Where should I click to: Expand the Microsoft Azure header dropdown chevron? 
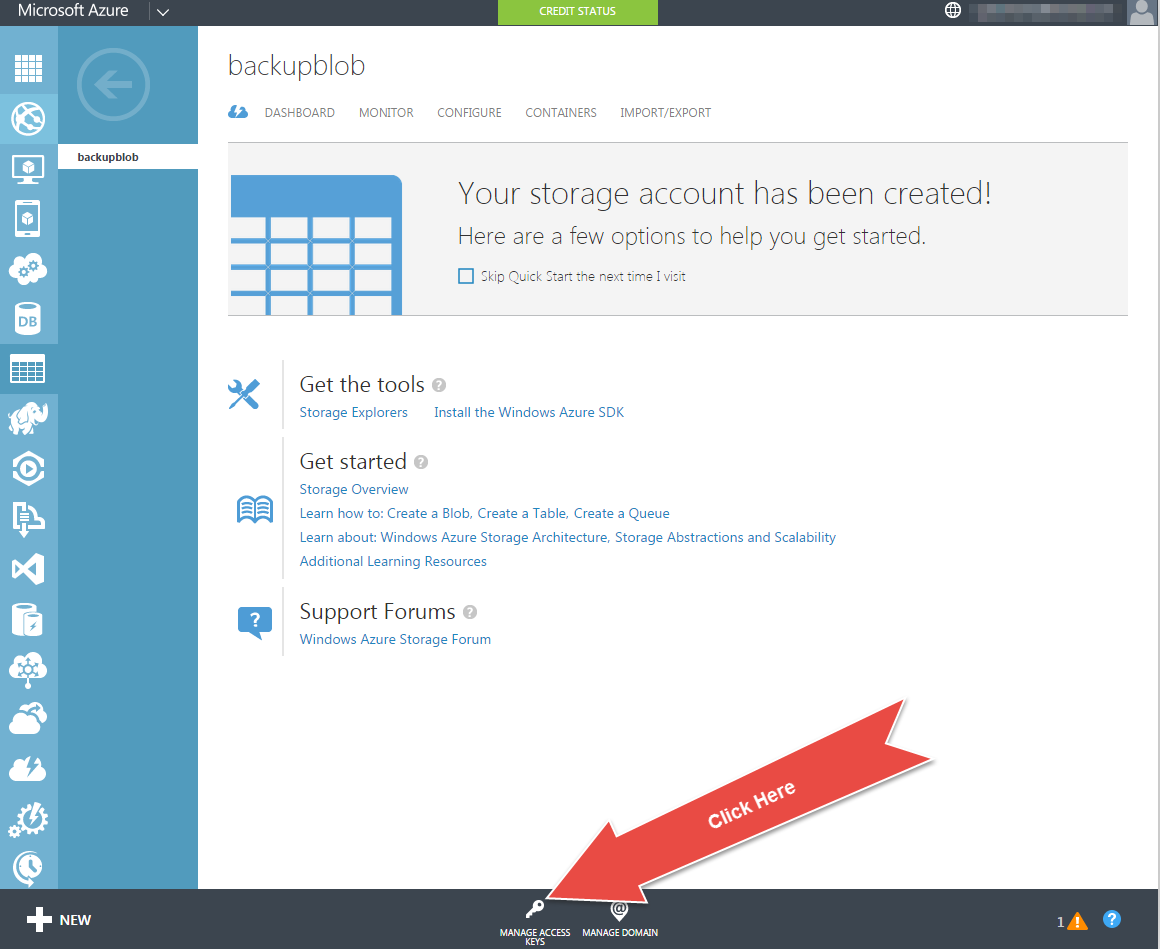coord(163,12)
